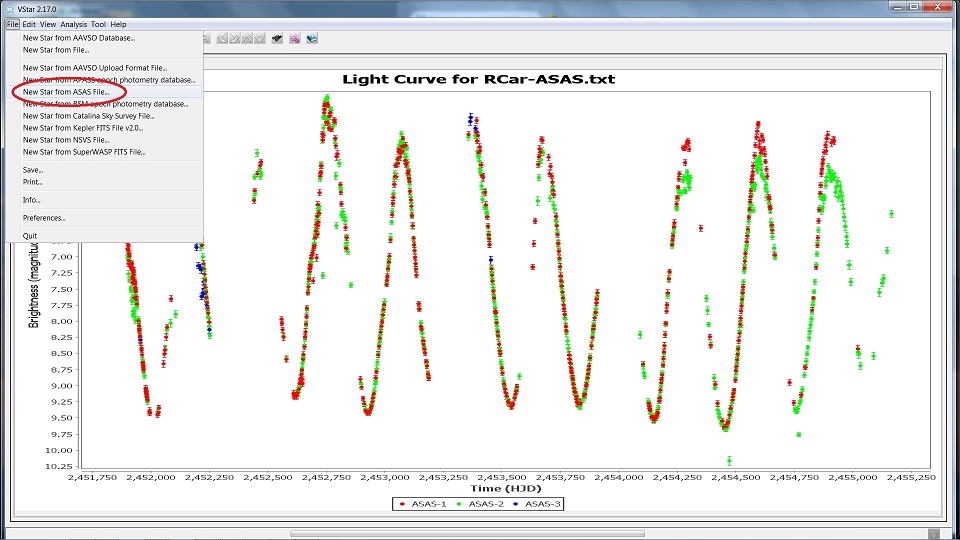Click the black toolbar icon beside the arrows

[277, 39]
